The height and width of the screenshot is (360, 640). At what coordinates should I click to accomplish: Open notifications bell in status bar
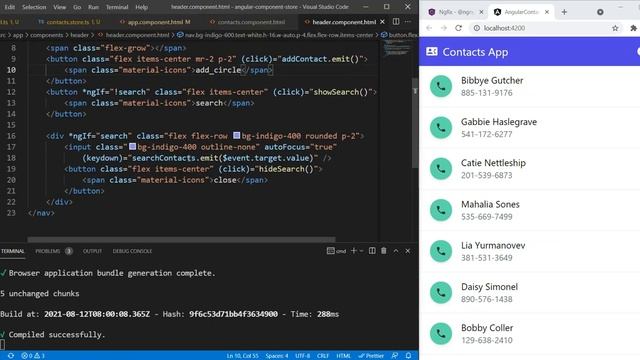click(408, 356)
